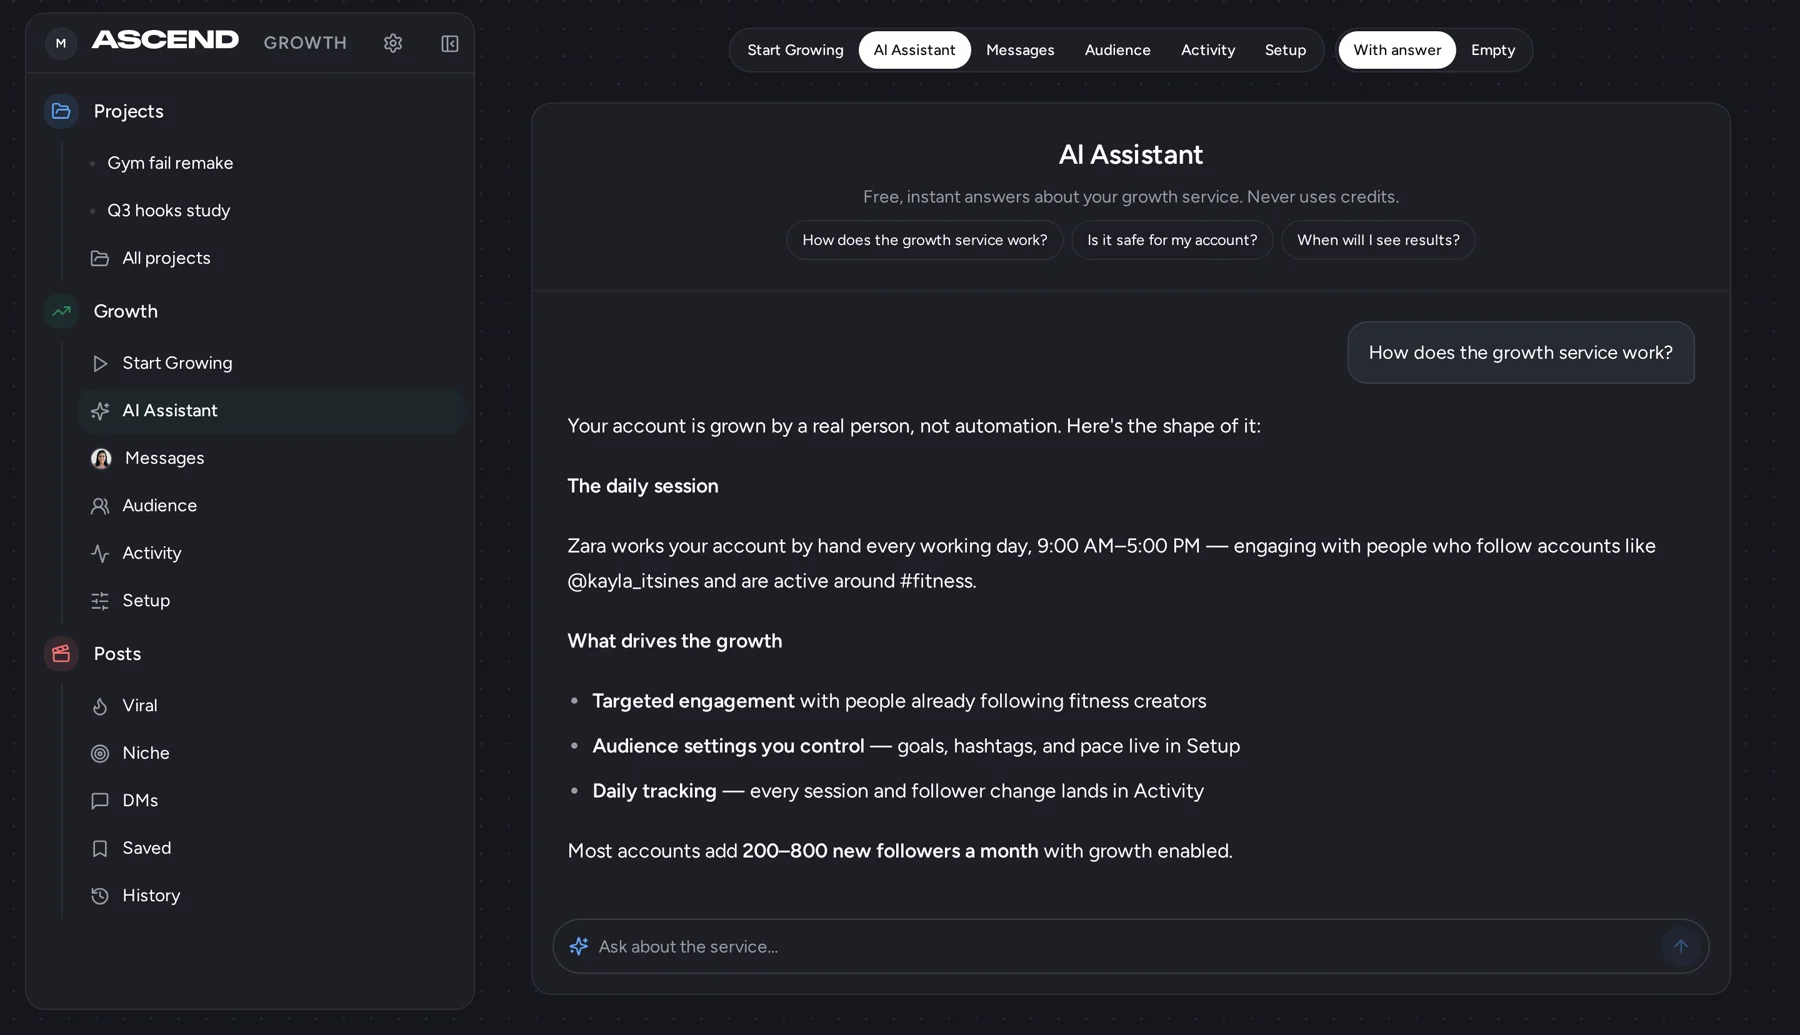
Task: Switch to Empty view
Action: (x=1493, y=50)
